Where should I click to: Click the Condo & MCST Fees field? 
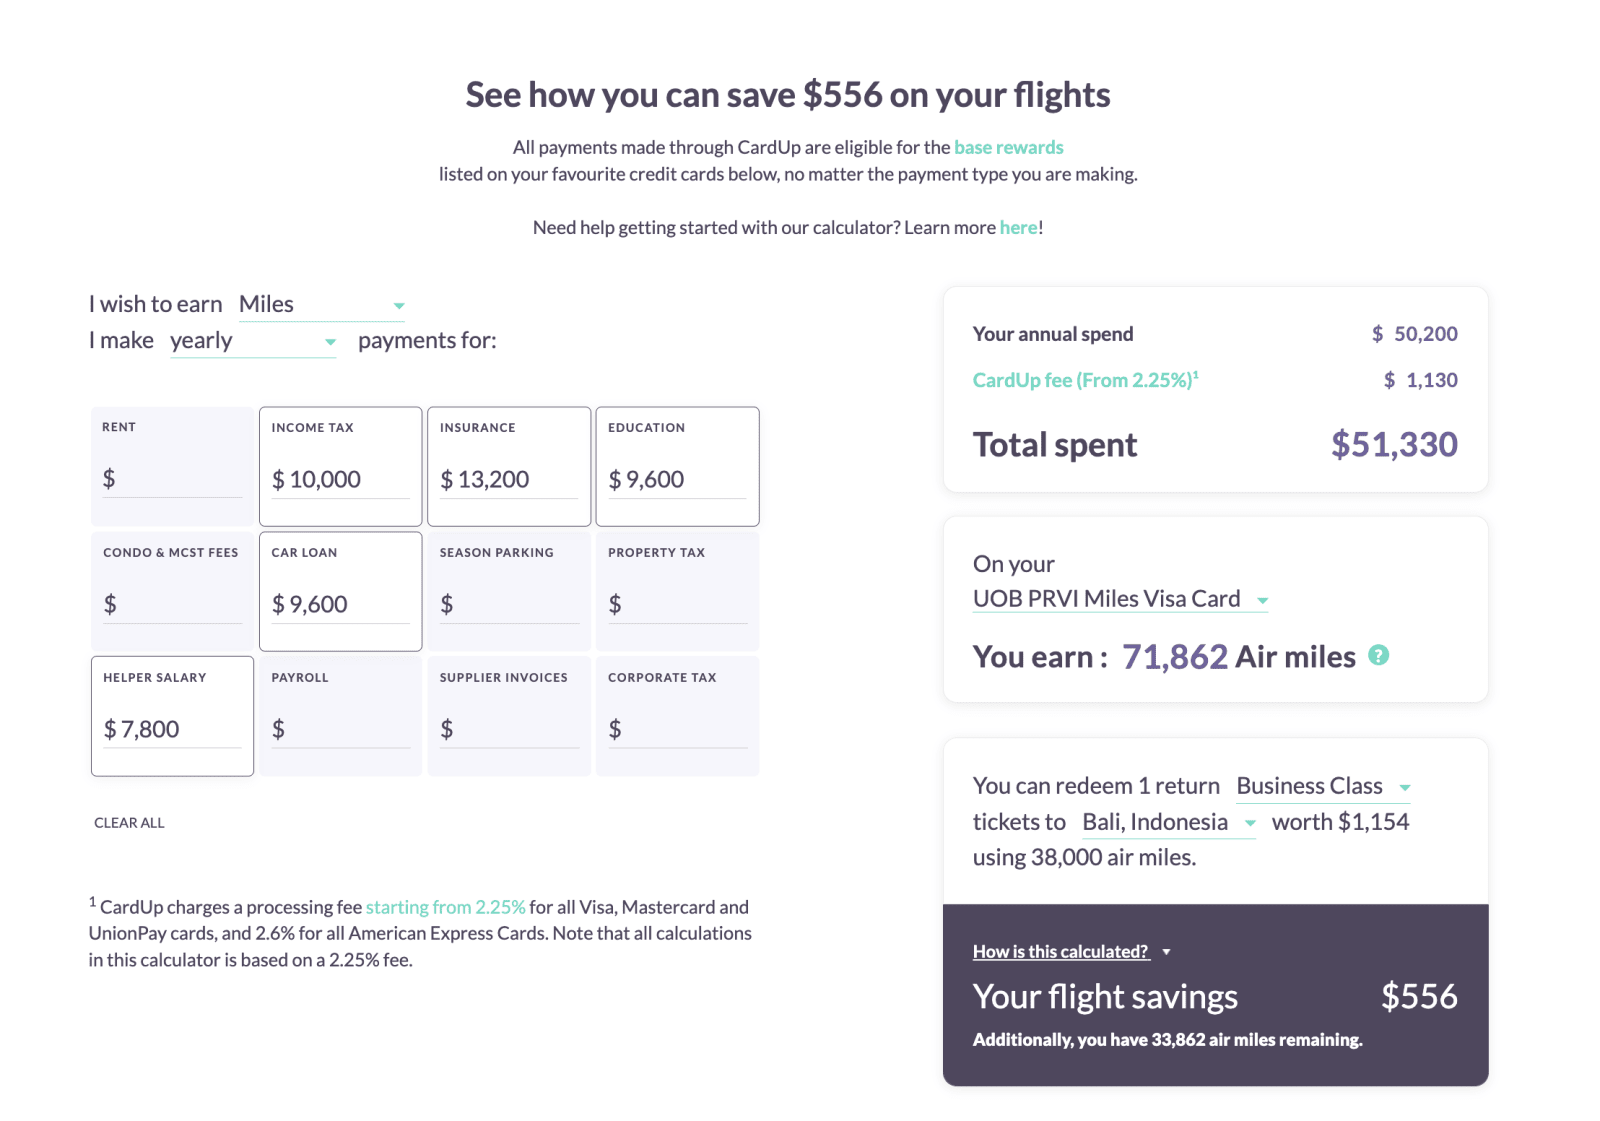172,605
